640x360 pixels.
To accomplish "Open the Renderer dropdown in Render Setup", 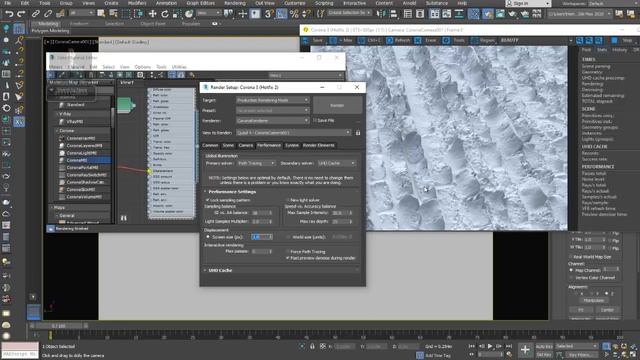I will 273,120.
